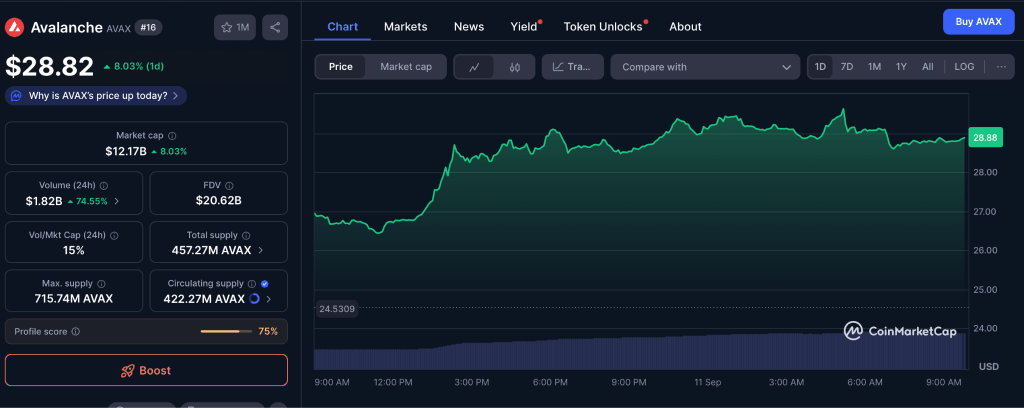Image resolution: width=1024 pixels, height=408 pixels.
Task: Open the News tab
Action: [469, 27]
